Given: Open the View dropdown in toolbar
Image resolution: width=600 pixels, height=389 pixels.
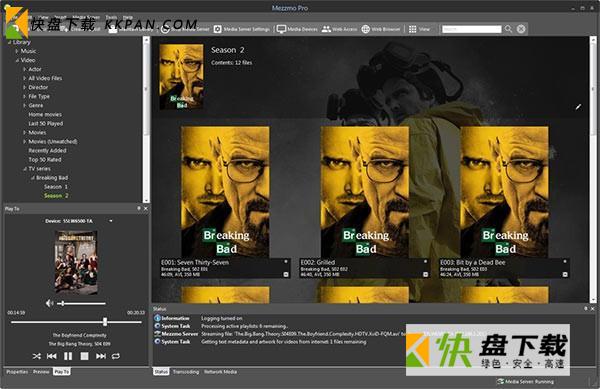Looking at the screenshot, I should pos(419,29).
